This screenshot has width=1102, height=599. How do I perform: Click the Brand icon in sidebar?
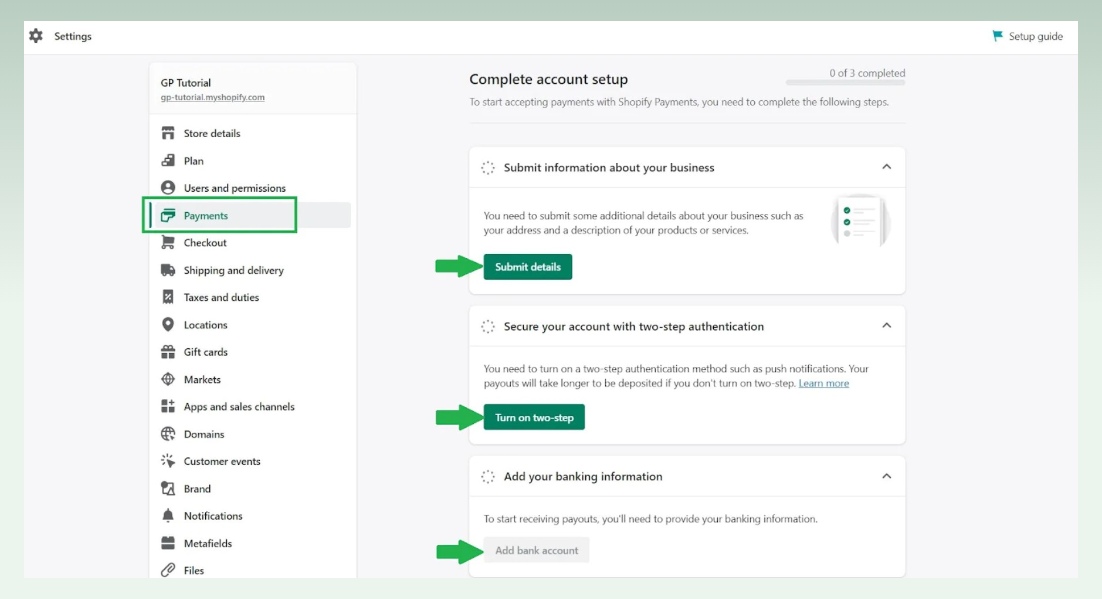tap(168, 489)
